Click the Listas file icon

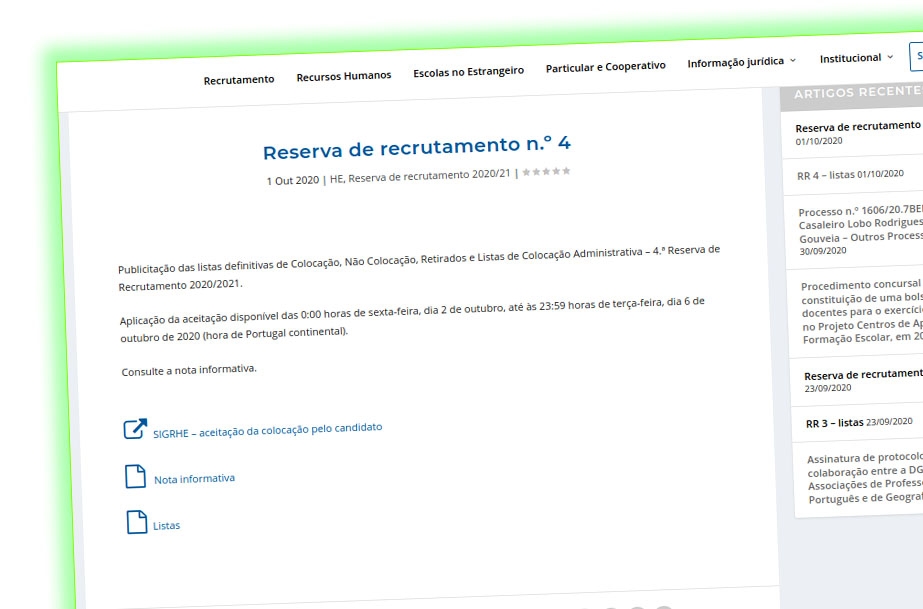coord(136,522)
